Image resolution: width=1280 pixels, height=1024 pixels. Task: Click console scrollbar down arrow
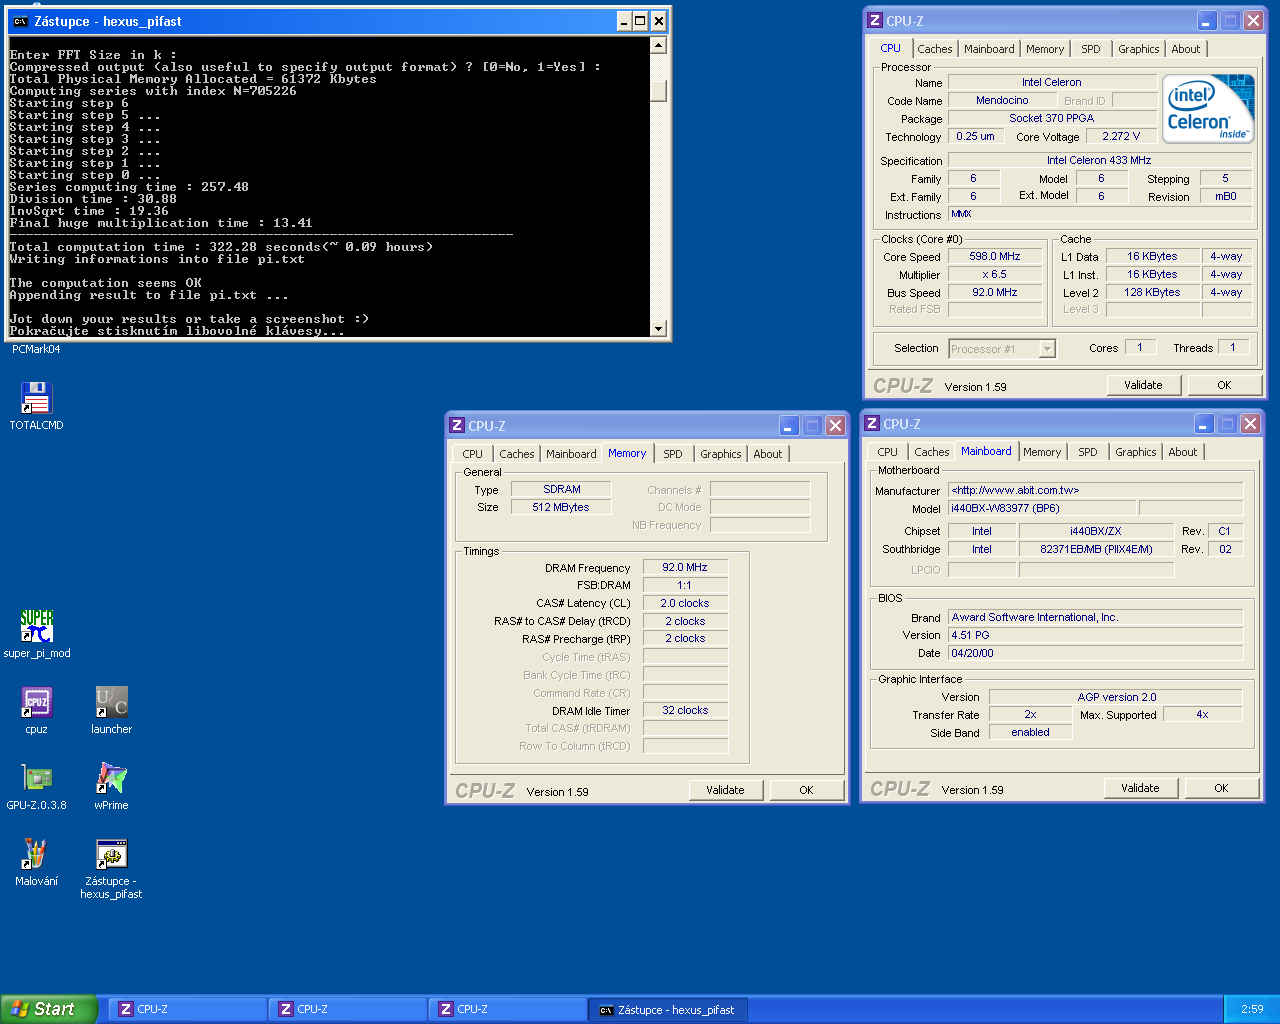[658, 329]
